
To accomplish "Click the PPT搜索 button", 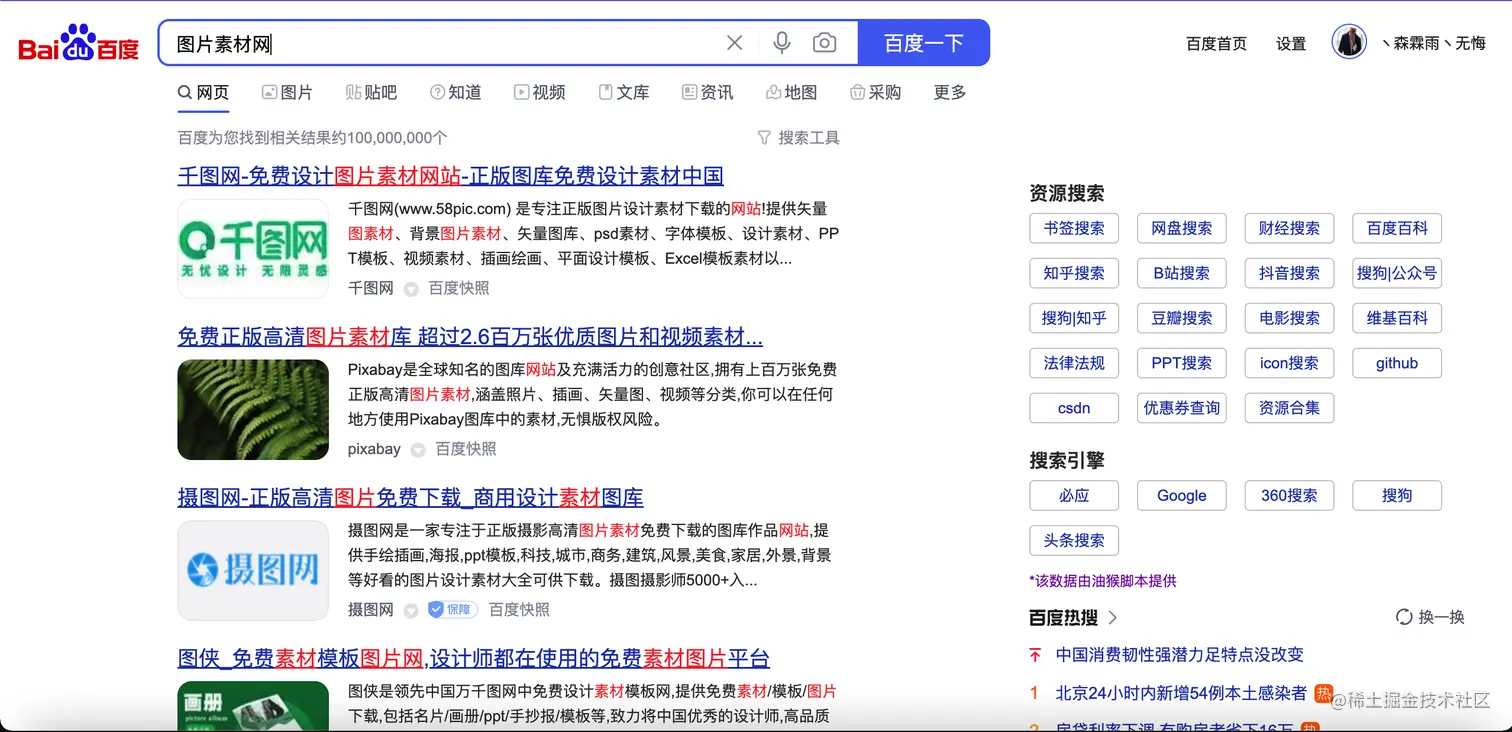I will 1182,363.
